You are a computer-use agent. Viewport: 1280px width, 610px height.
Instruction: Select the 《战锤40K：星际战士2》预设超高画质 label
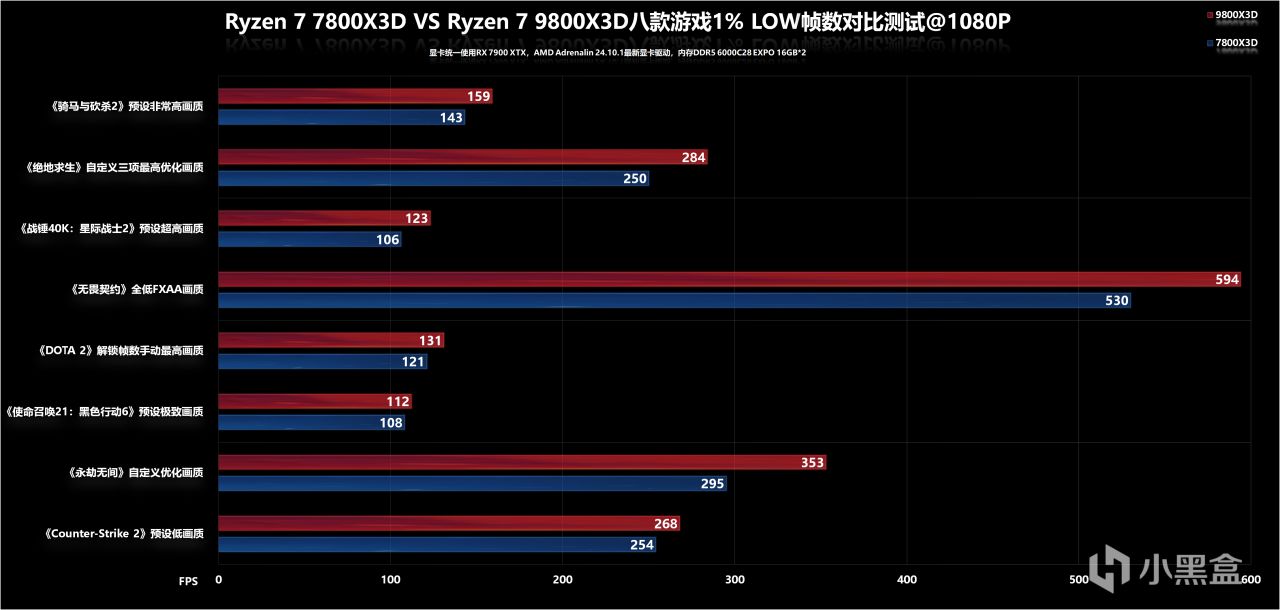pos(110,228)
